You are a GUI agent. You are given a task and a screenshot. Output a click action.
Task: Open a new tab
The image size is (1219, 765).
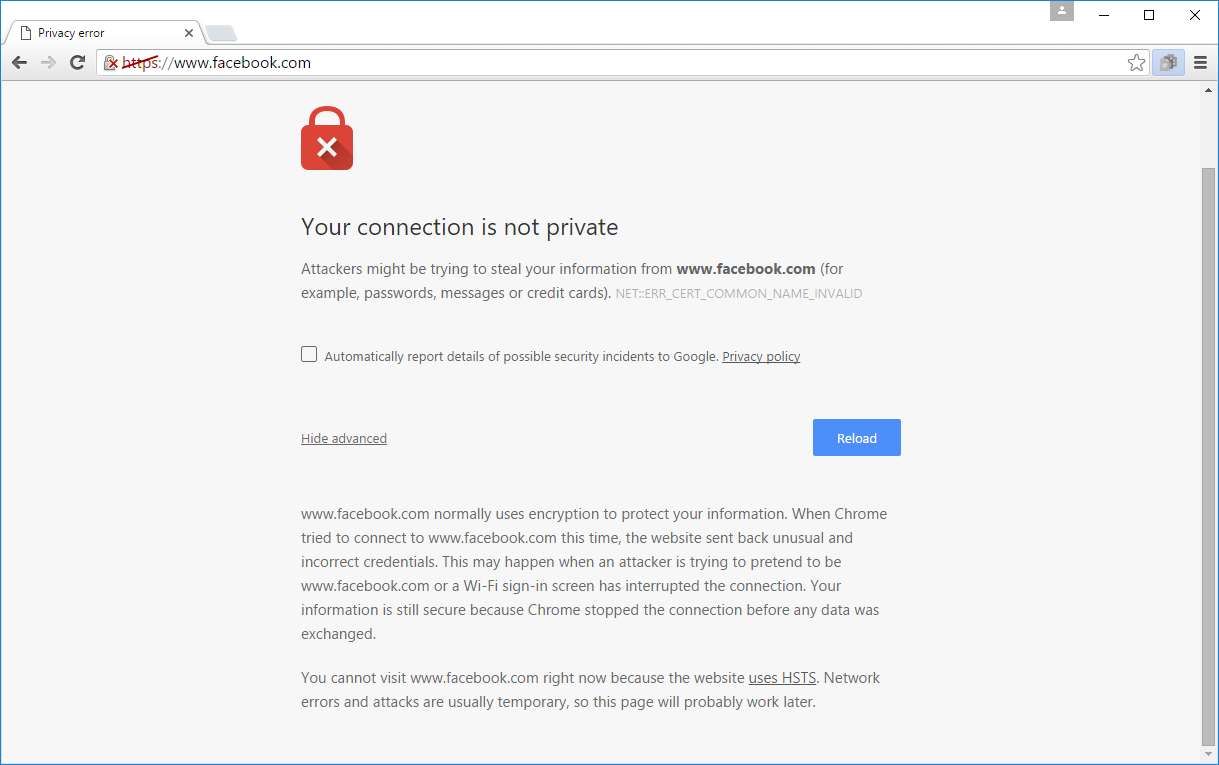click(221, 34)
